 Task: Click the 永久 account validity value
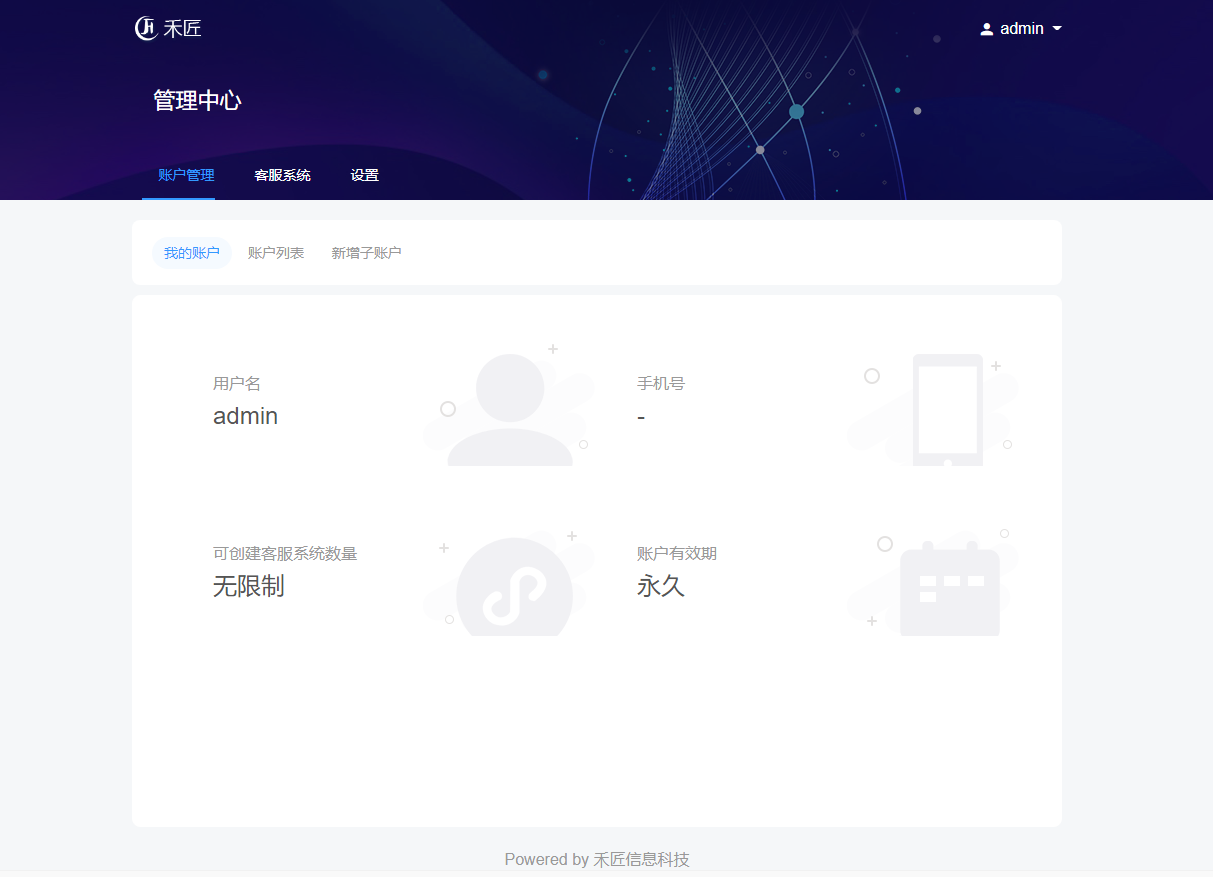pos(660,586)
